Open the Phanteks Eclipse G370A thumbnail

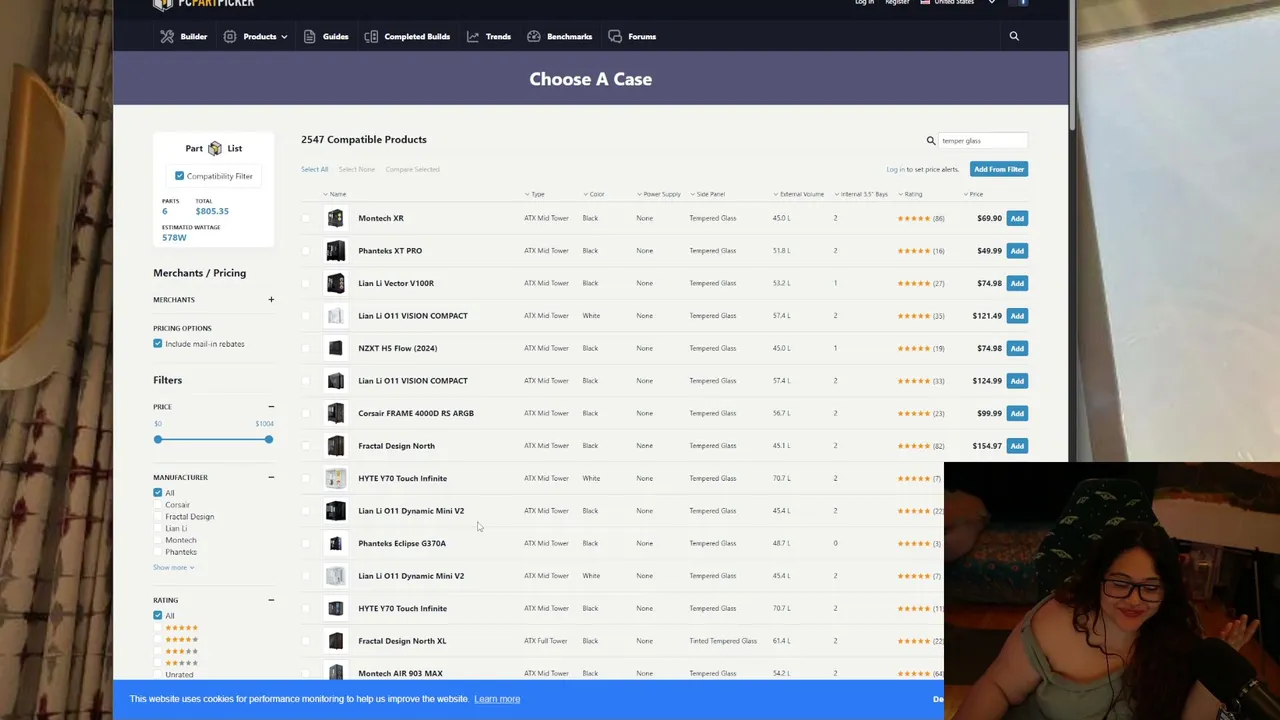335,543
